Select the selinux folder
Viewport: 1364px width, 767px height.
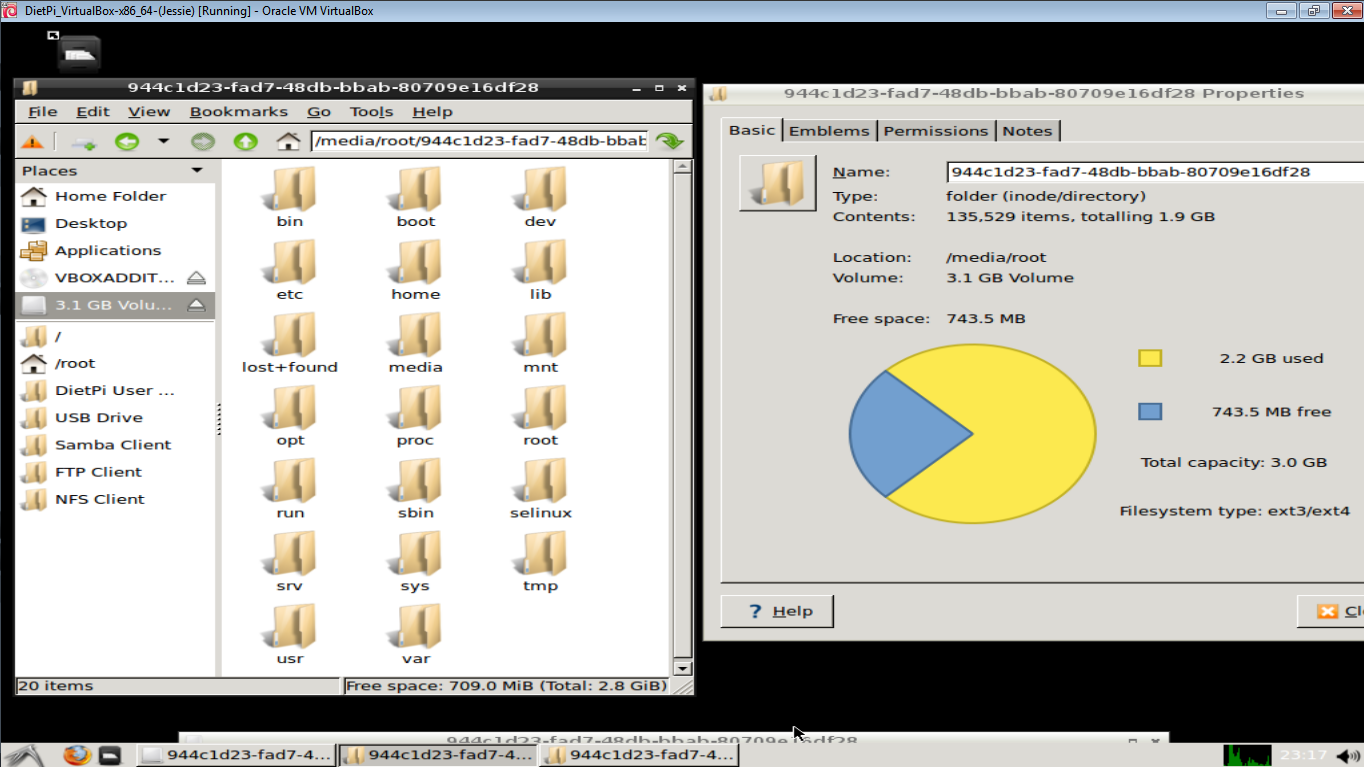tap(540, 489)
